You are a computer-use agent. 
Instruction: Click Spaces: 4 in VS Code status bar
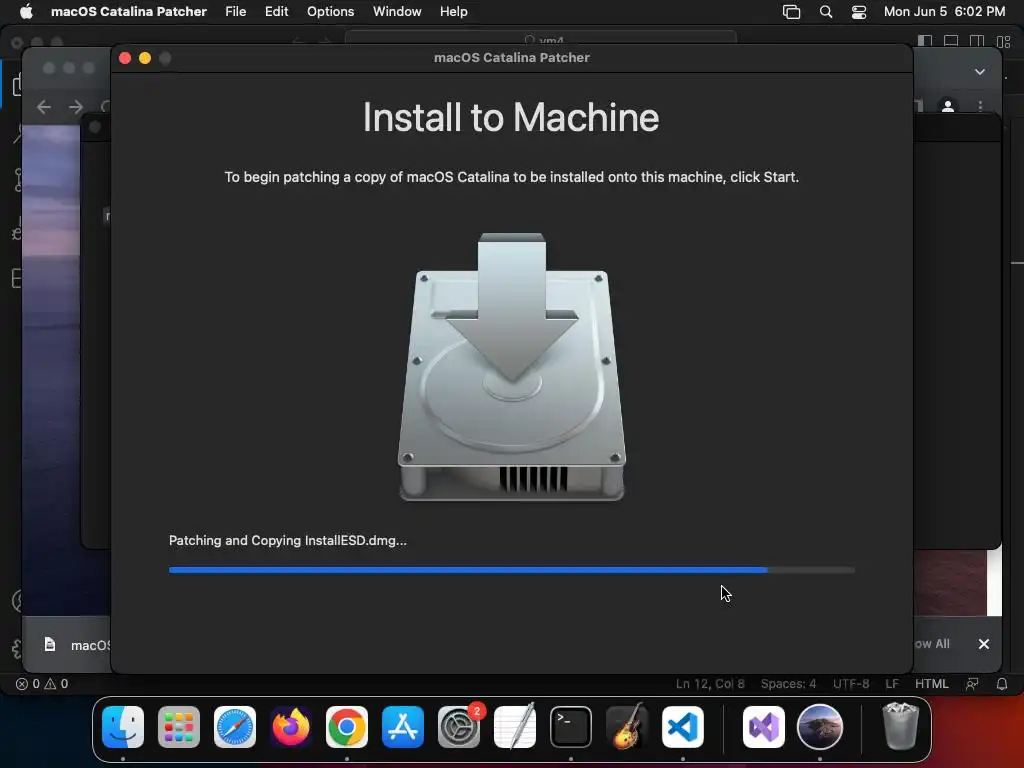788,684
